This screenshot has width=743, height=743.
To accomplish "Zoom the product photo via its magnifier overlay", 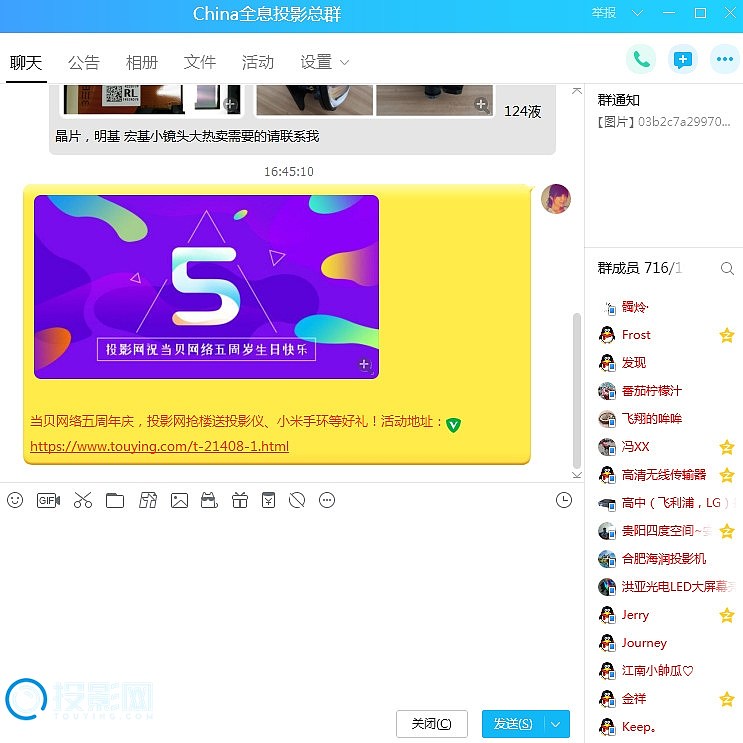I will [x=481, y=105].
